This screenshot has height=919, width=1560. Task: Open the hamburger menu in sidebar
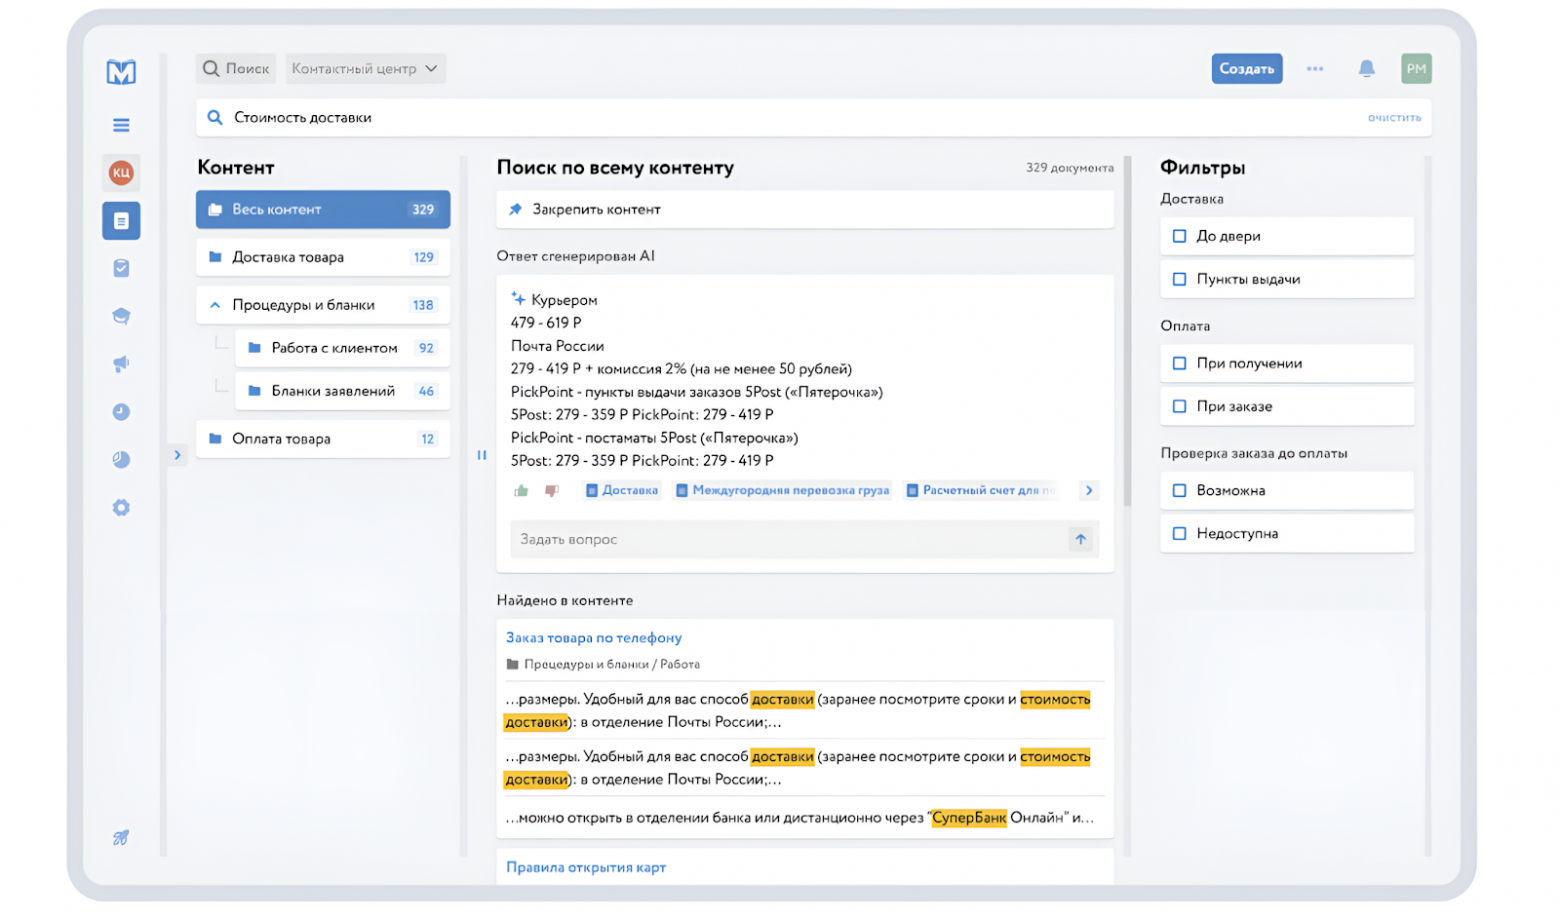(x=121, y=125)
